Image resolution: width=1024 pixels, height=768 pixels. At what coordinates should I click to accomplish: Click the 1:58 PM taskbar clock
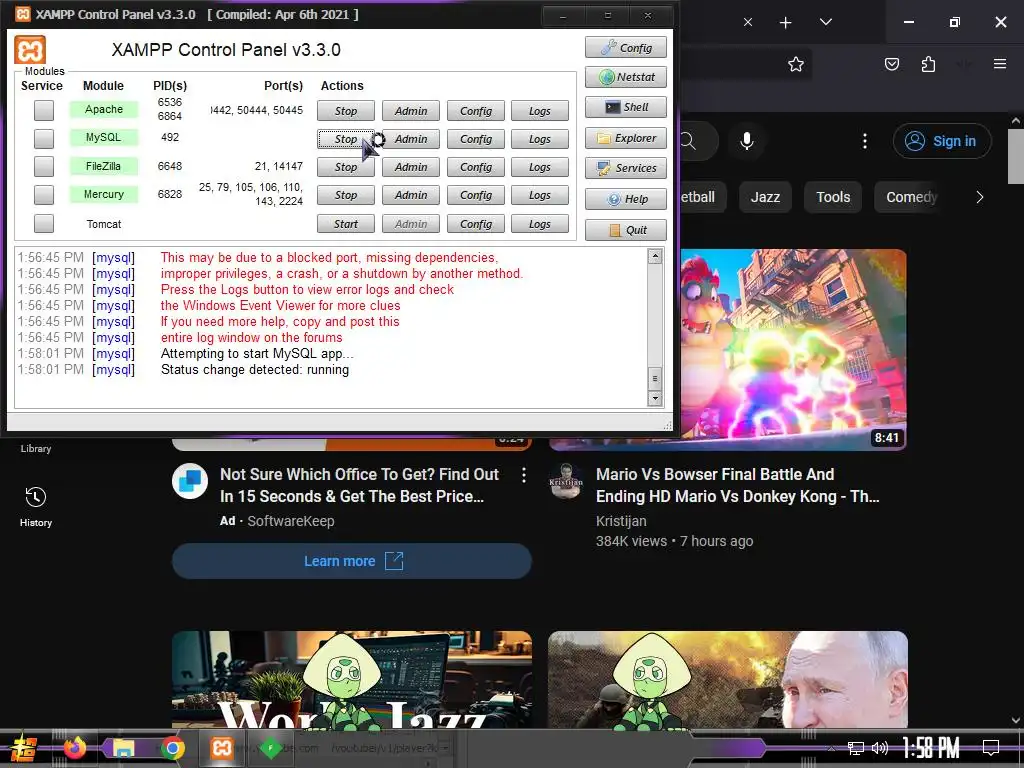point(931,747)
